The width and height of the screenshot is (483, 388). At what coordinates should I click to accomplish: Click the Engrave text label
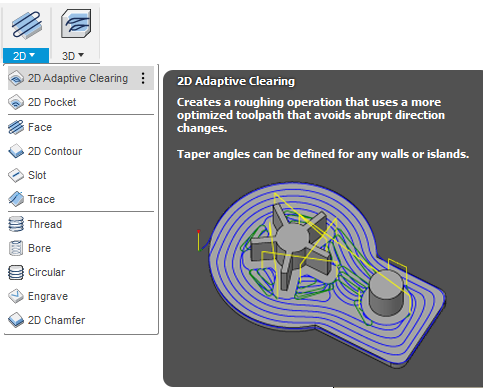point(48,296)
